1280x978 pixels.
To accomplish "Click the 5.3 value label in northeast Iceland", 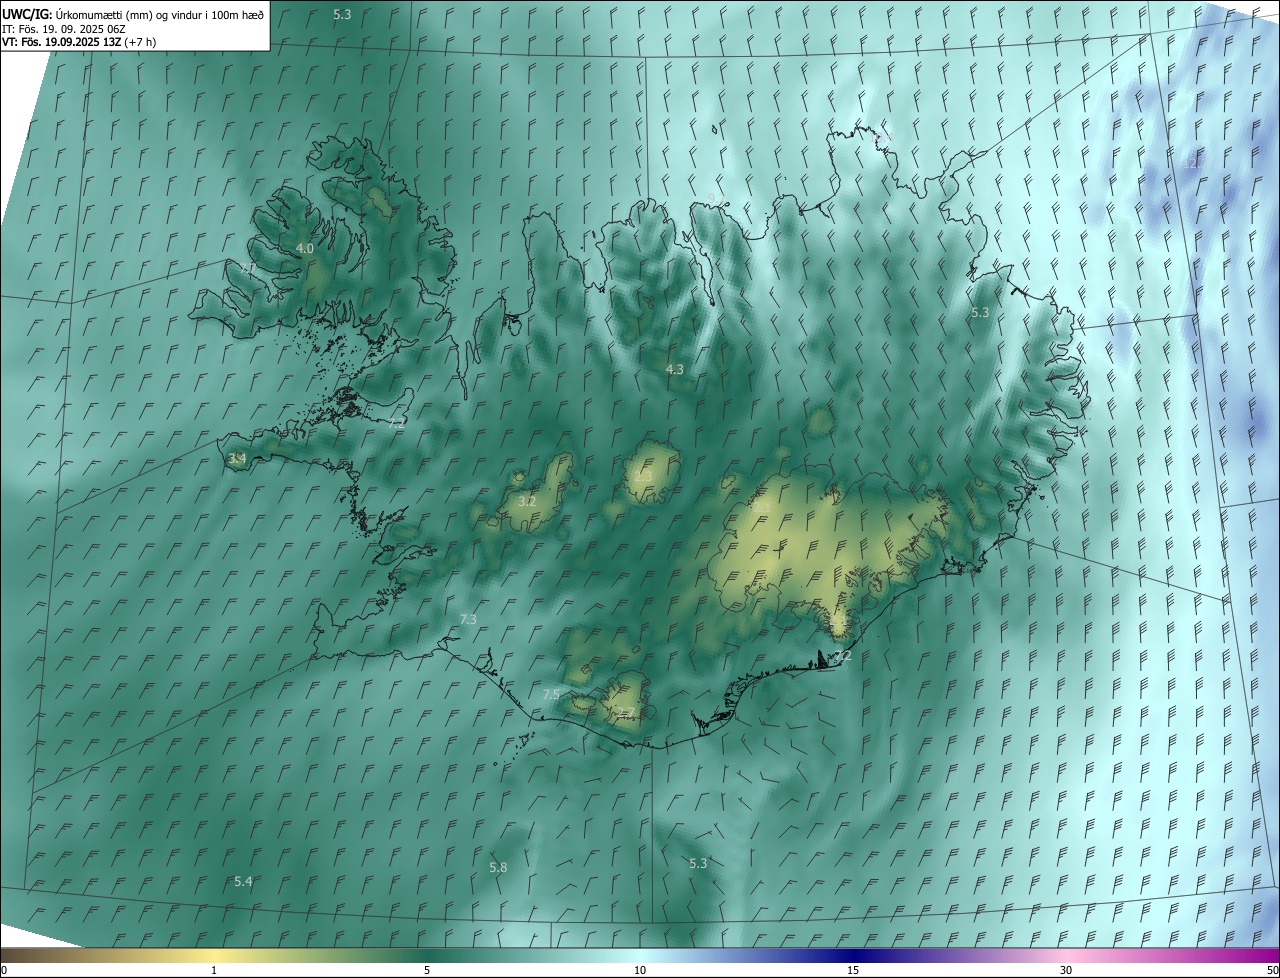I will tap(980, 312).
